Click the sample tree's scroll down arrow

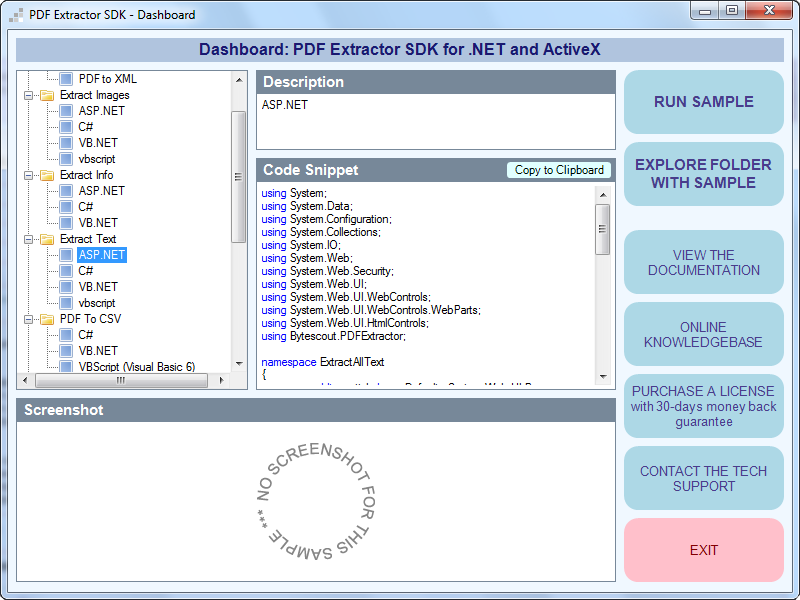239,364
